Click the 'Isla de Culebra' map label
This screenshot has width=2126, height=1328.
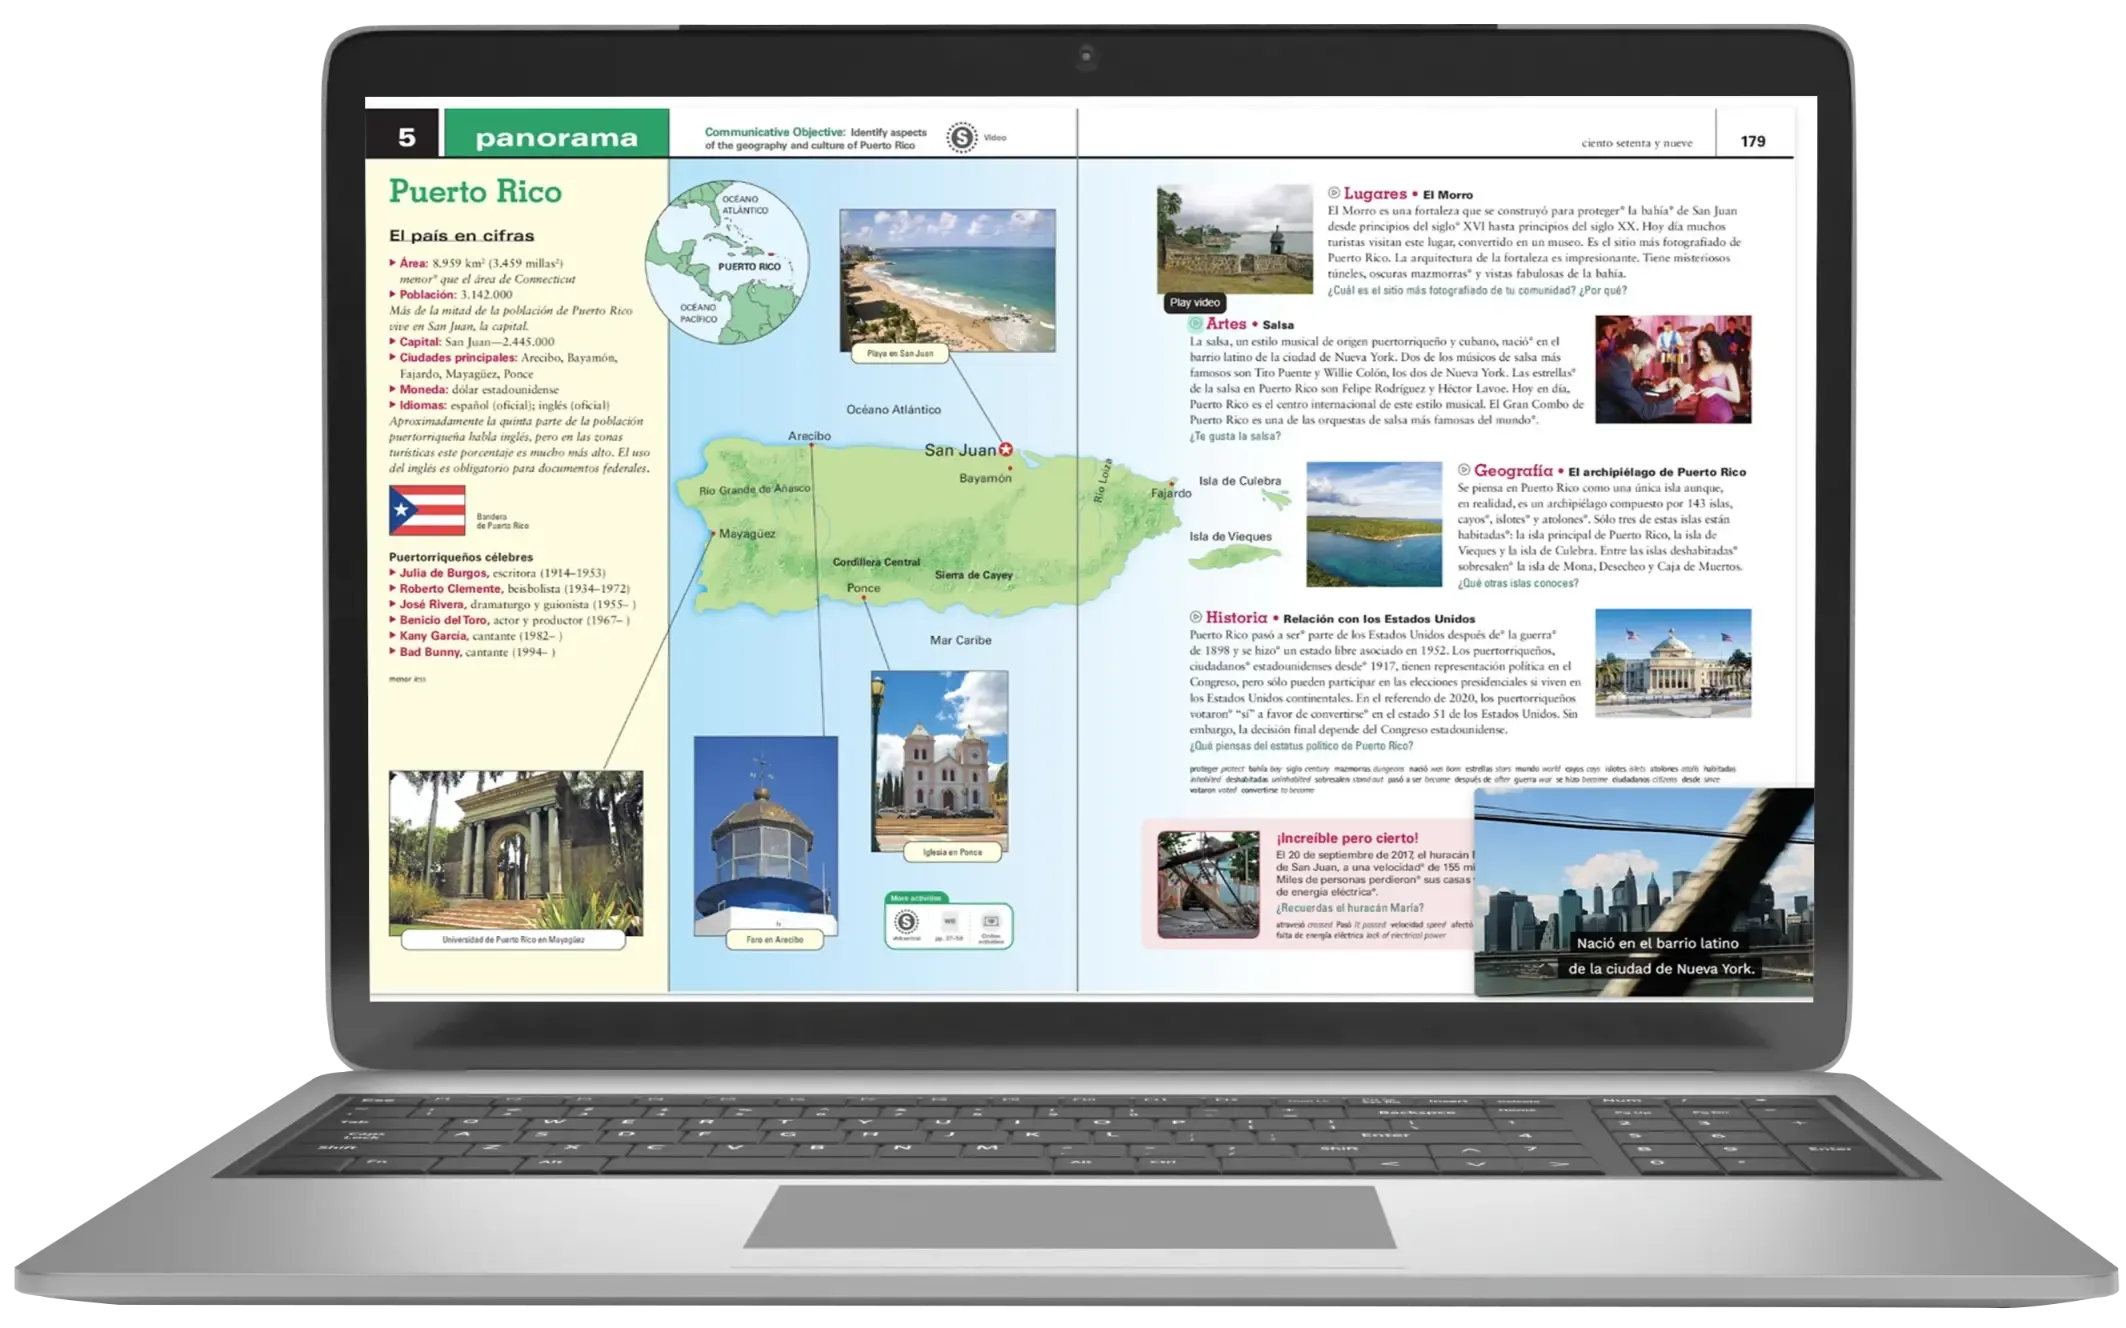pyautogui.click(x=1239, y=481)
